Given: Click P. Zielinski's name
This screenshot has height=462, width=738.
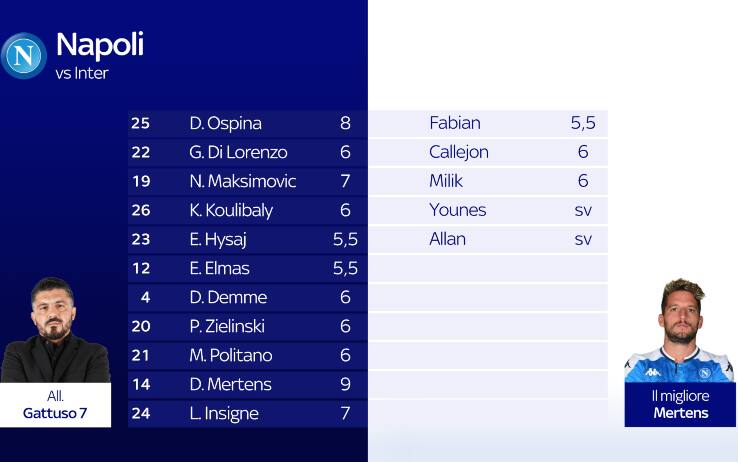Looking at the screenshot, I should click(230, 326).
